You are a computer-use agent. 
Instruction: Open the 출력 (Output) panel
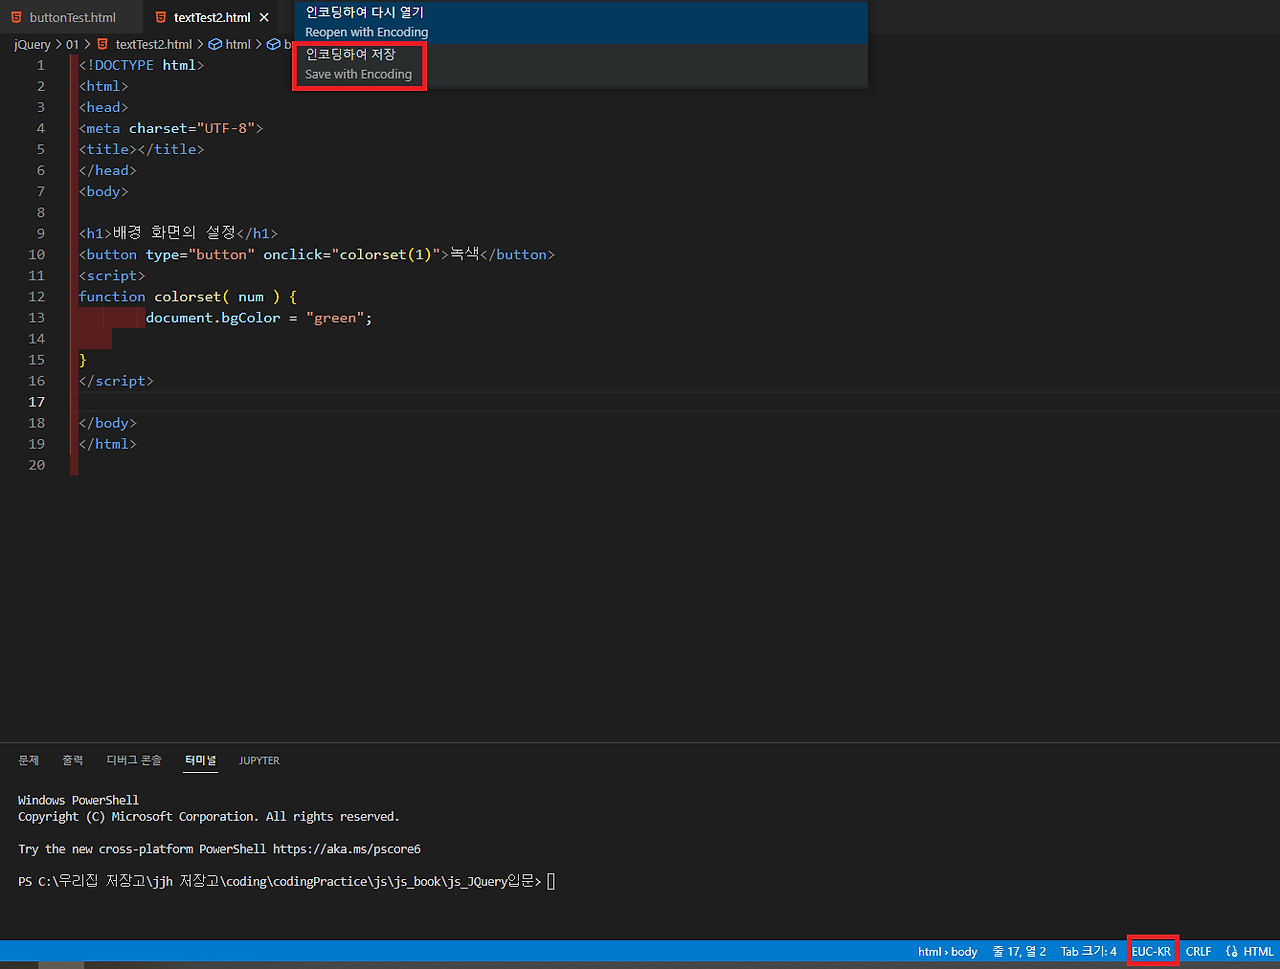(72, 760)
